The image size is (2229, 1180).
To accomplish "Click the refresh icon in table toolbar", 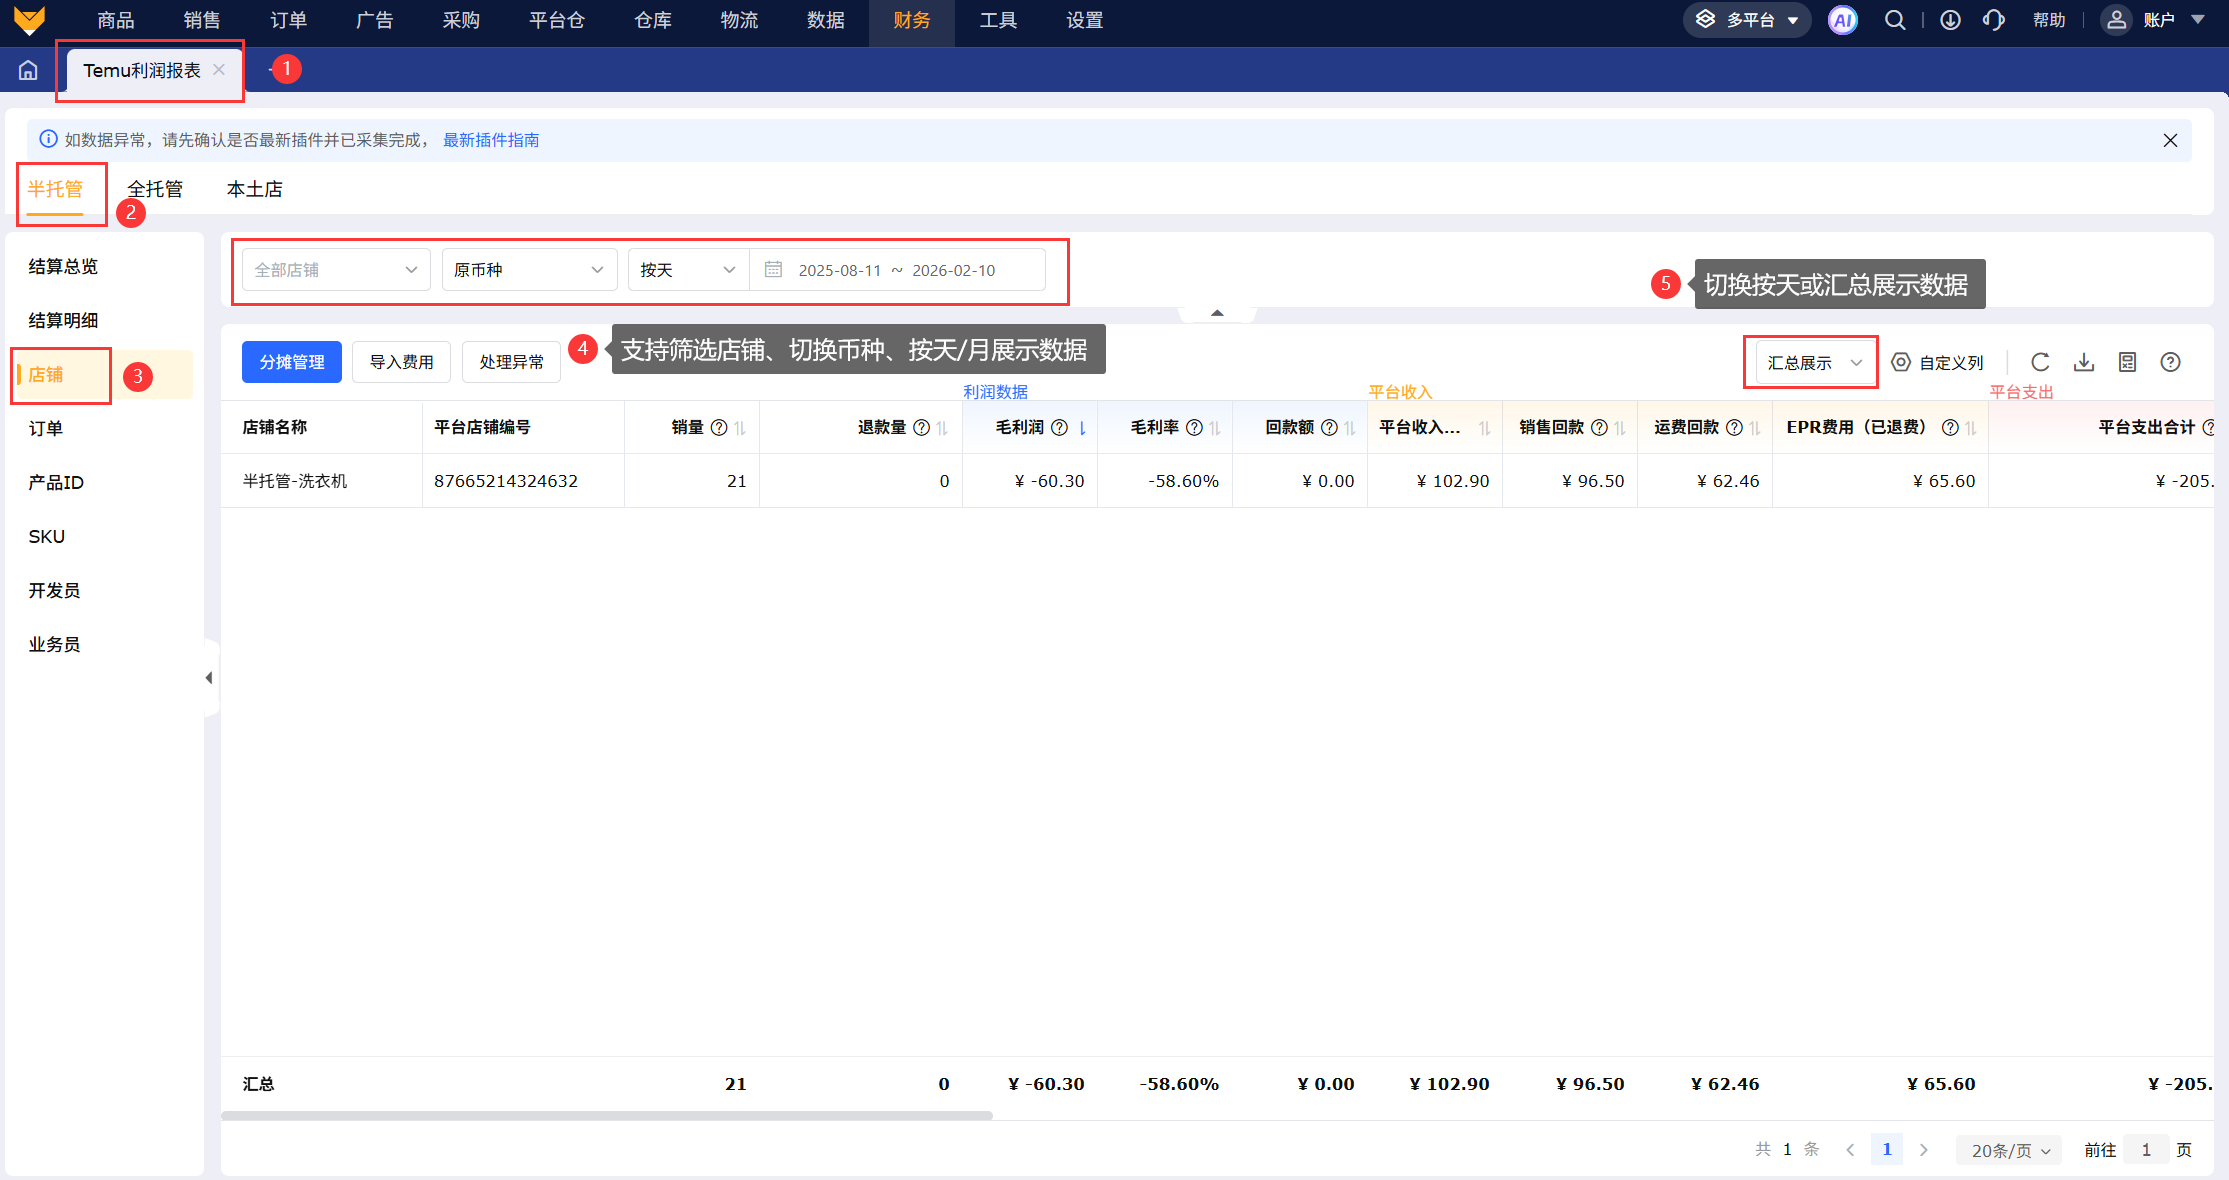I will click(2040, 362).
